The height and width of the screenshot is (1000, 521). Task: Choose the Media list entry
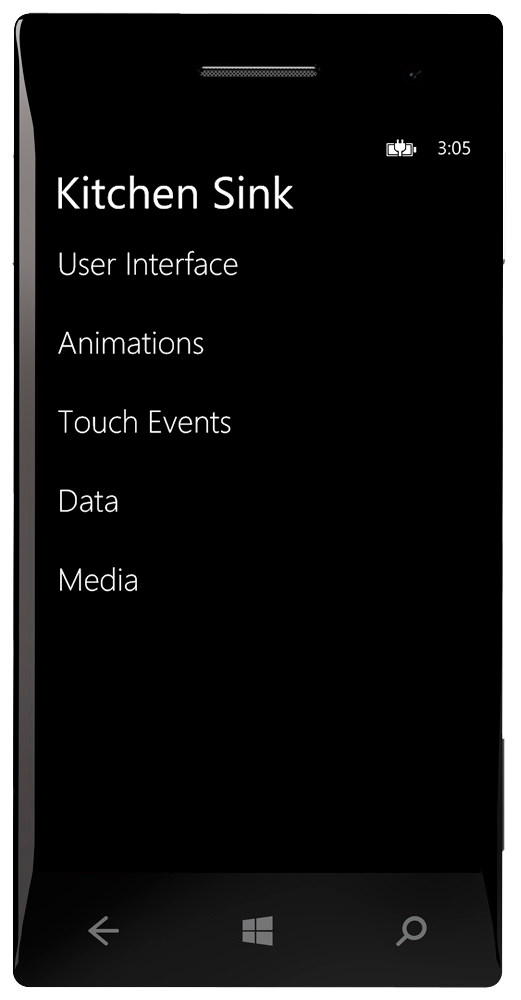tap(98, 580)
